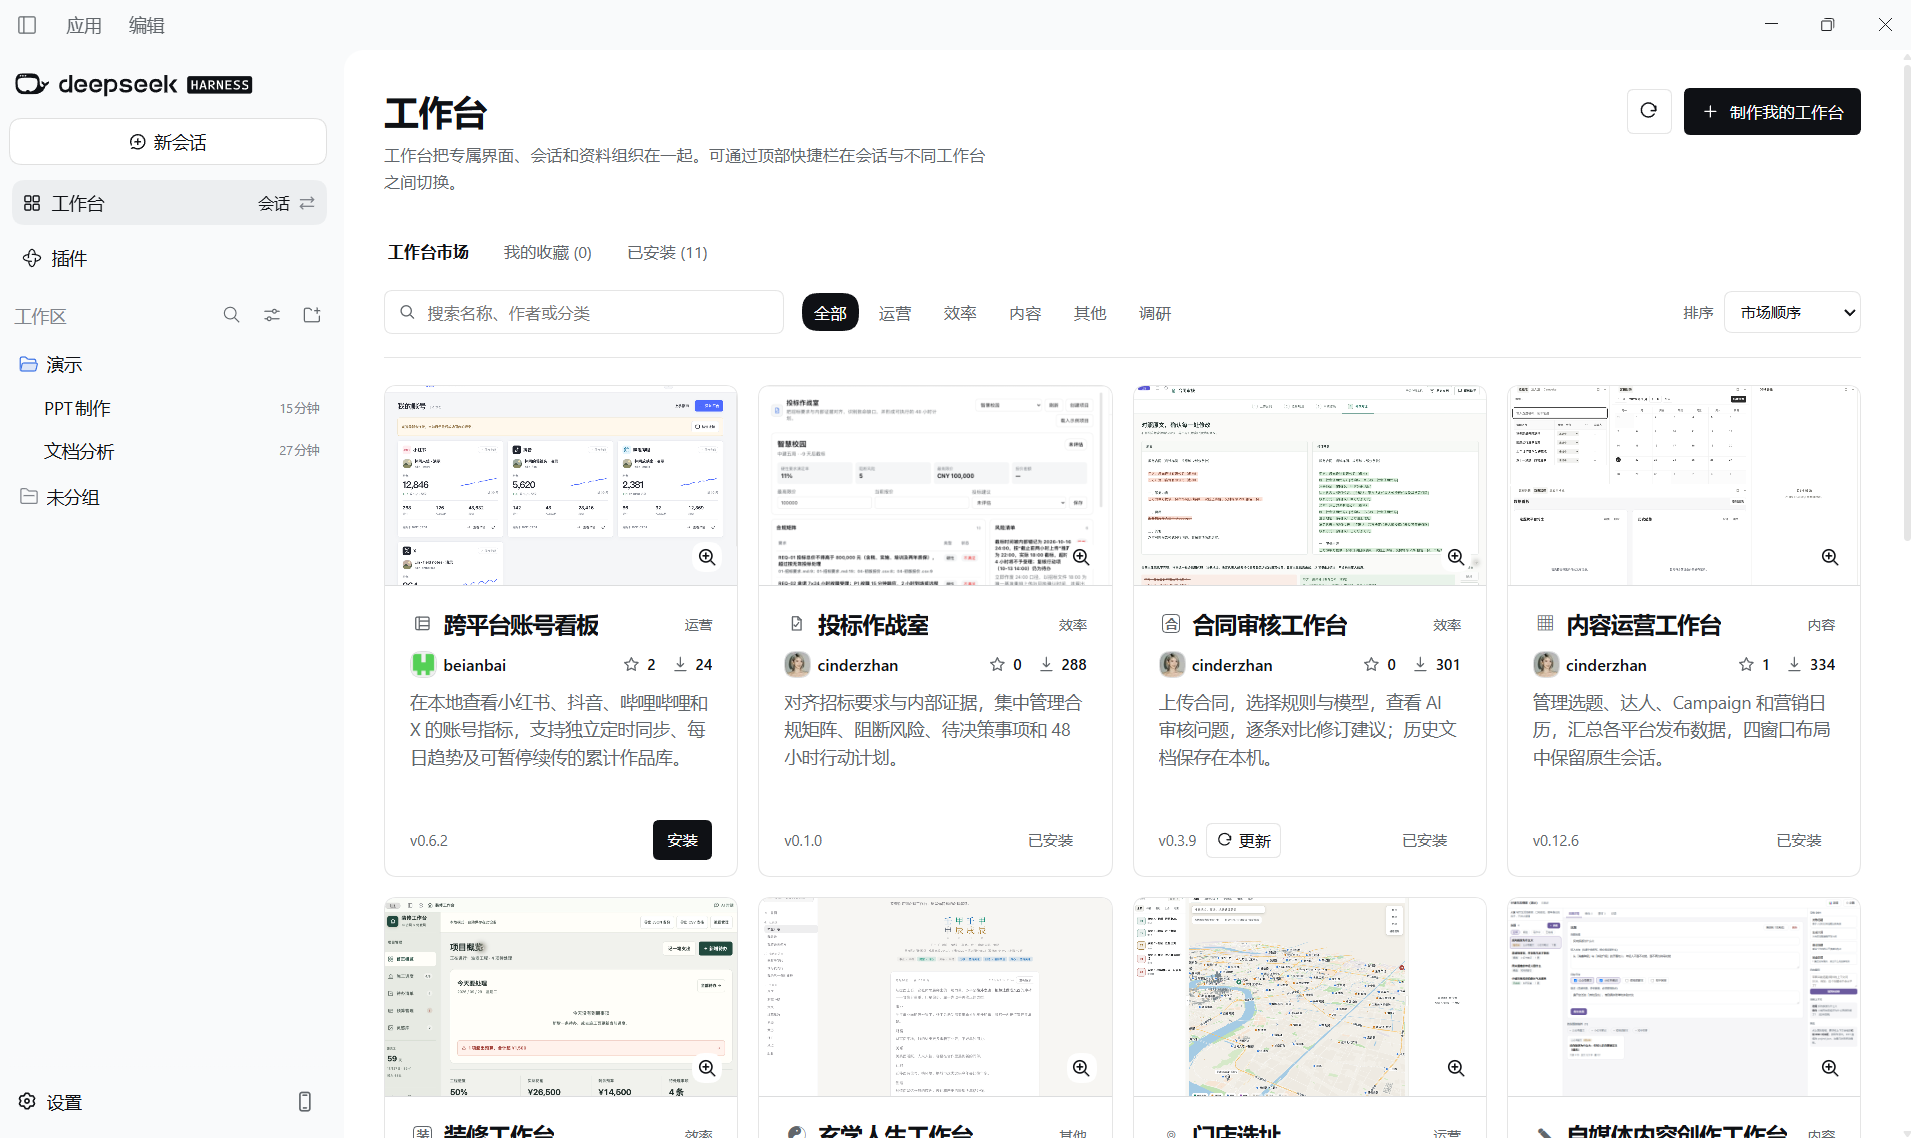Open the 装修工作台 preview thumbnail

tap(561, 997)
